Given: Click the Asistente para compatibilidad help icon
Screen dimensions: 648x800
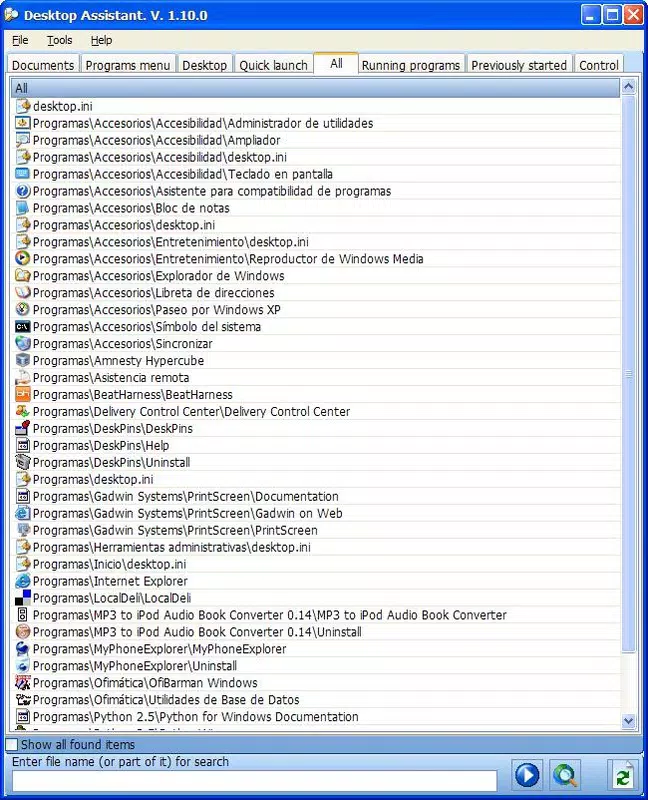Looking at the screenshot, I should [22, 191].
